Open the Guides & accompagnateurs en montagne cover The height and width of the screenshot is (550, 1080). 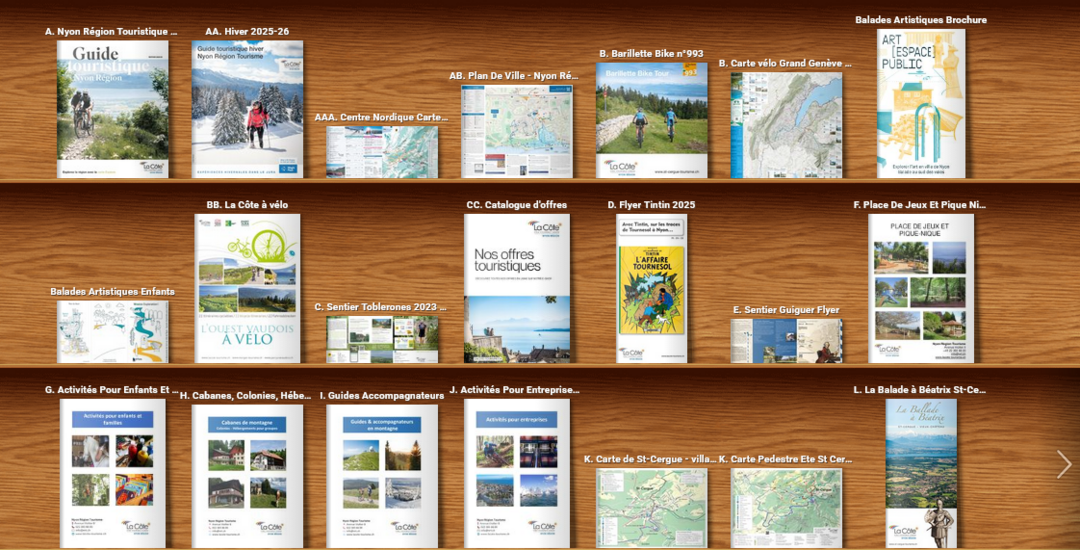(382, 476)
